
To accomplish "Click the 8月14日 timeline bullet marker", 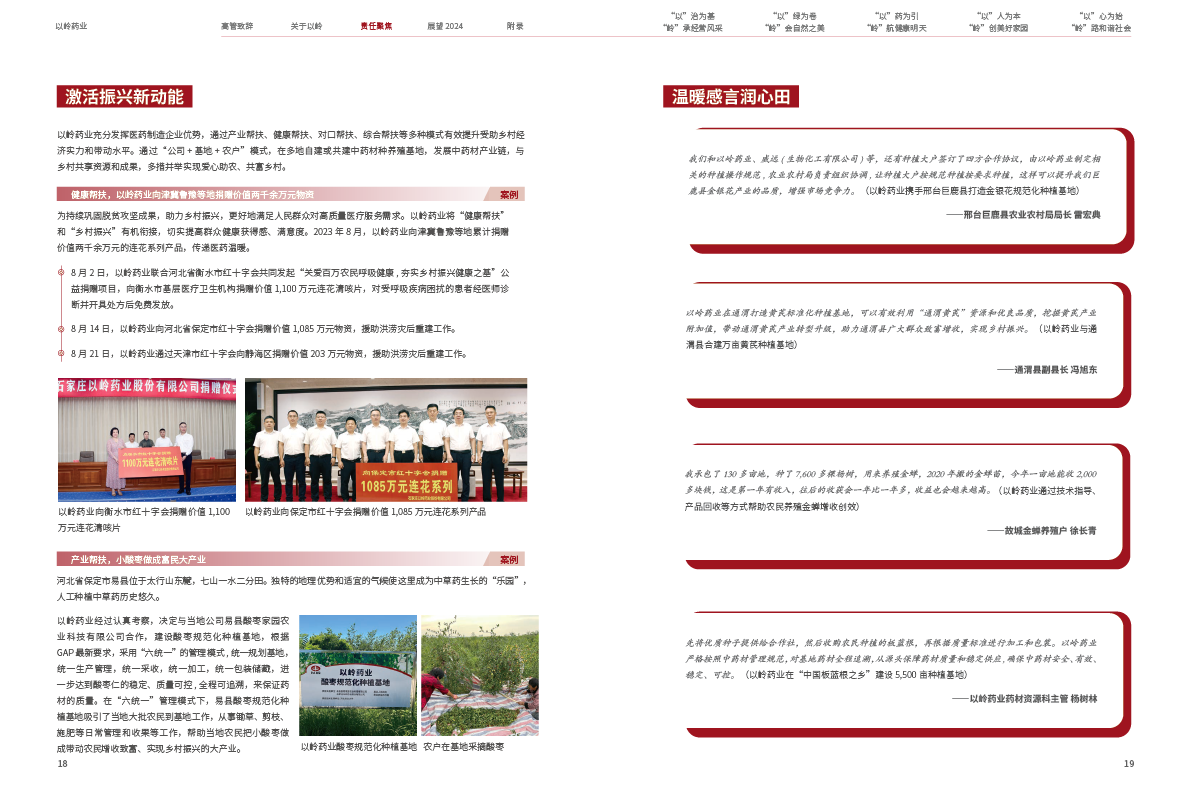I will pos(62,328).
